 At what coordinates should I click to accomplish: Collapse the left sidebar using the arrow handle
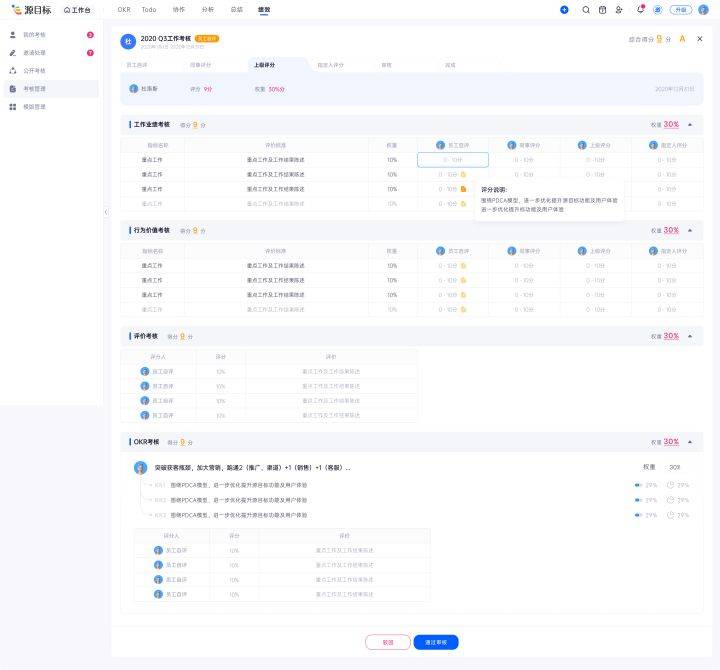pos(106,212)
